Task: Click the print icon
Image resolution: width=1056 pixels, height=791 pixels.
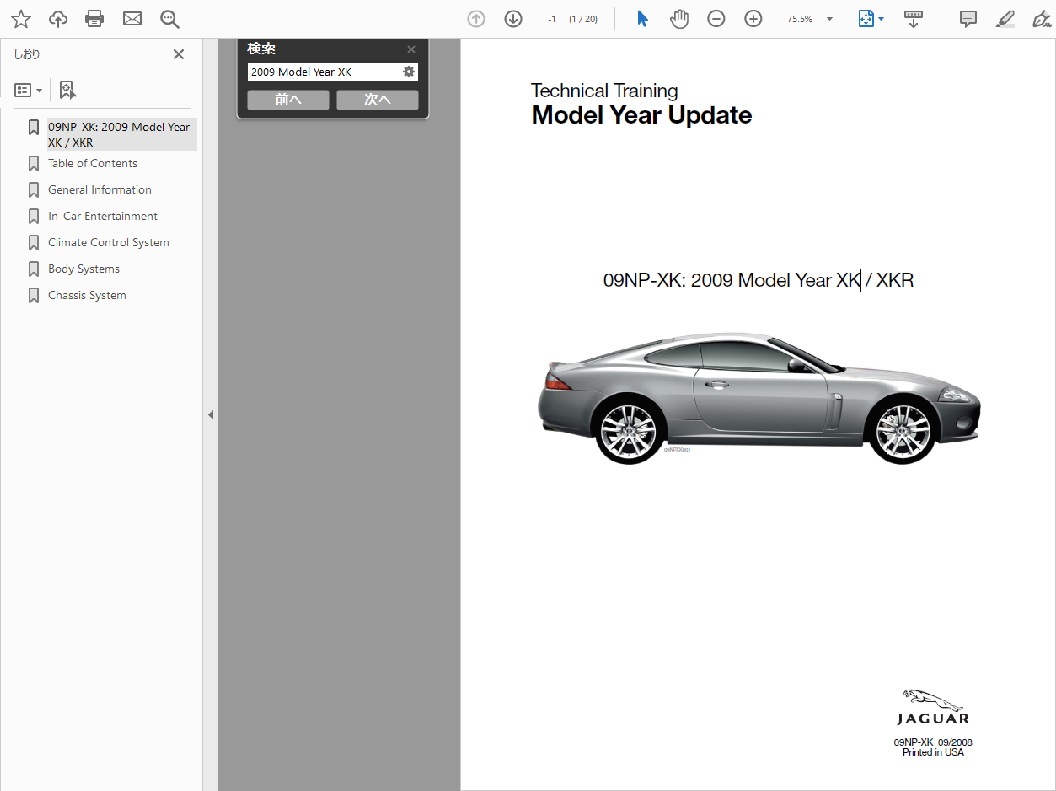Action: tap(94, 19)
